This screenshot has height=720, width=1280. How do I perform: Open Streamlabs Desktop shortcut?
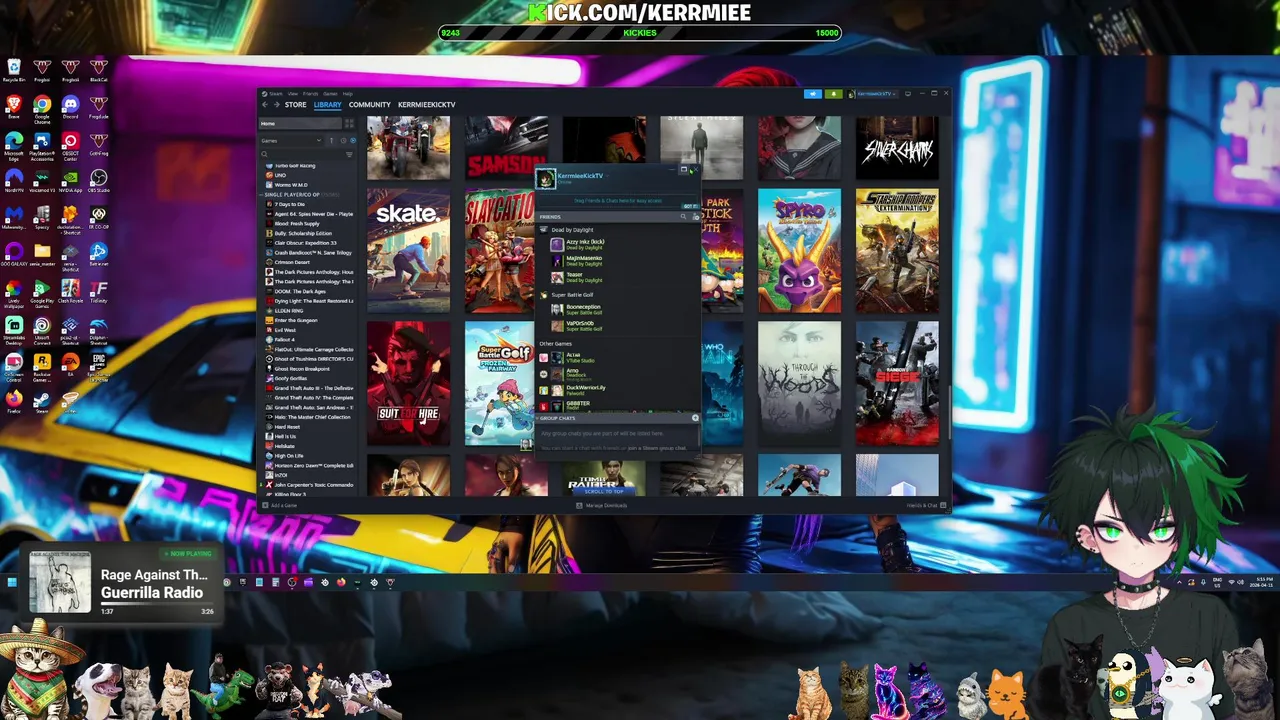[14, 330]
